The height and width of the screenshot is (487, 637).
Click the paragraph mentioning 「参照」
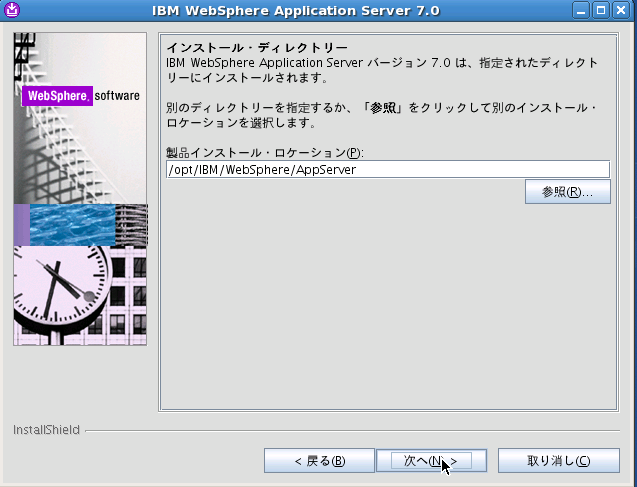pos(382,116)
